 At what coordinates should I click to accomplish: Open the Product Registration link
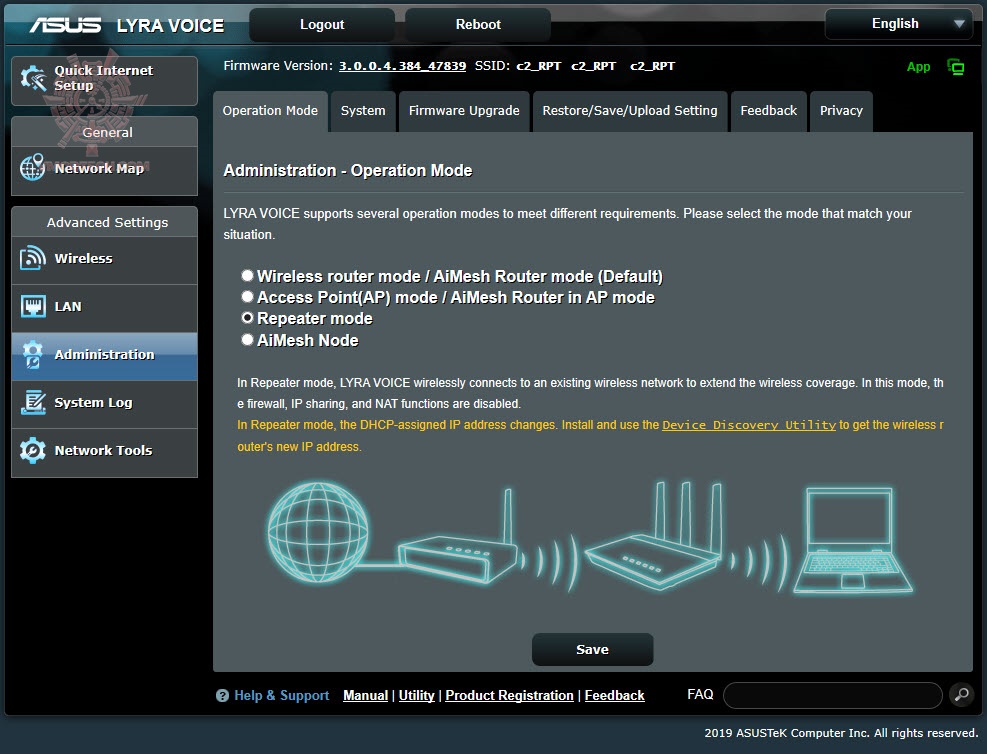[x=509, y=695]
